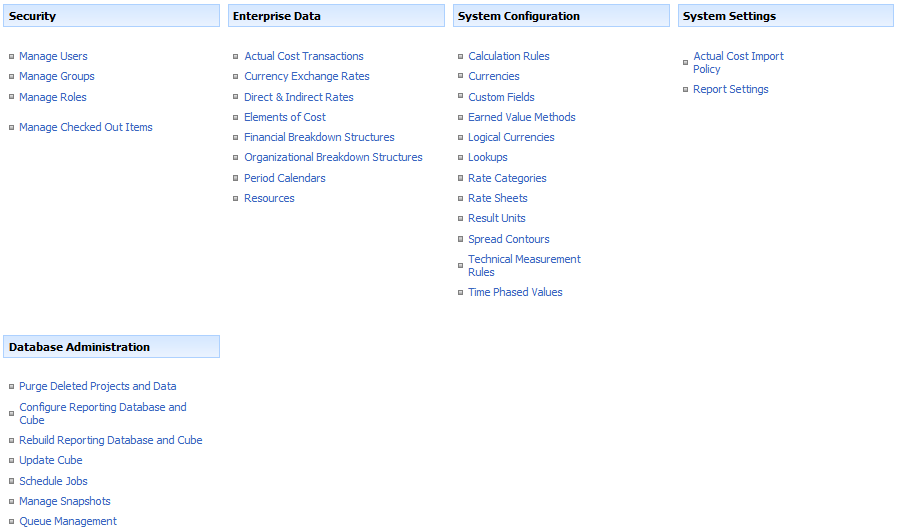This screenshot has width=897, height=531.
Task: Open Actual Cost Import Policy
Action: point(738,62)
